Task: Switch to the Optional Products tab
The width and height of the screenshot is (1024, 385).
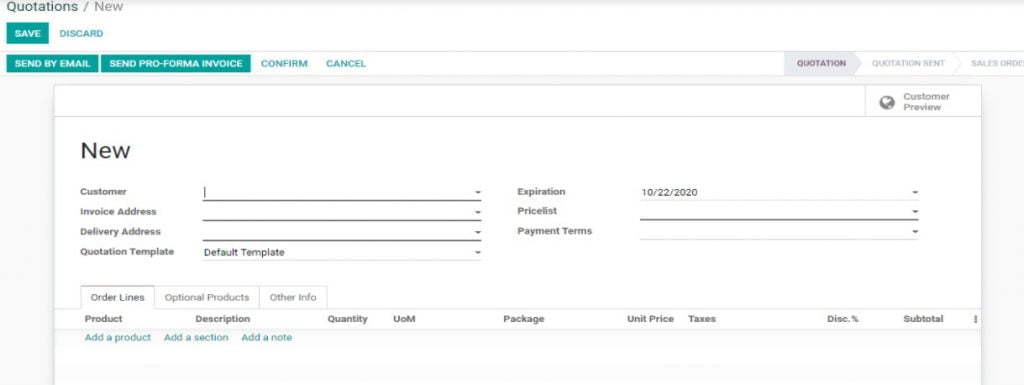Action: (207, 298)
